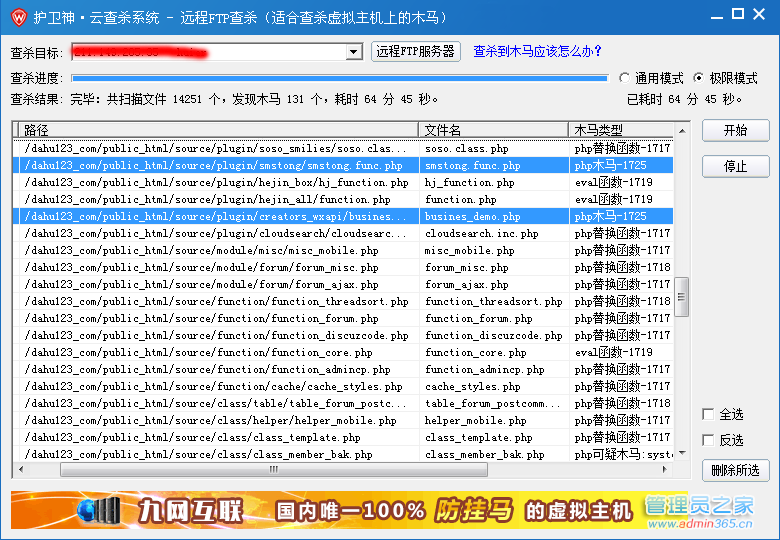Click the php可疑木马 type cell
Image resolution: width=780 pixels, height=540 pixels.
coord(623,454)
